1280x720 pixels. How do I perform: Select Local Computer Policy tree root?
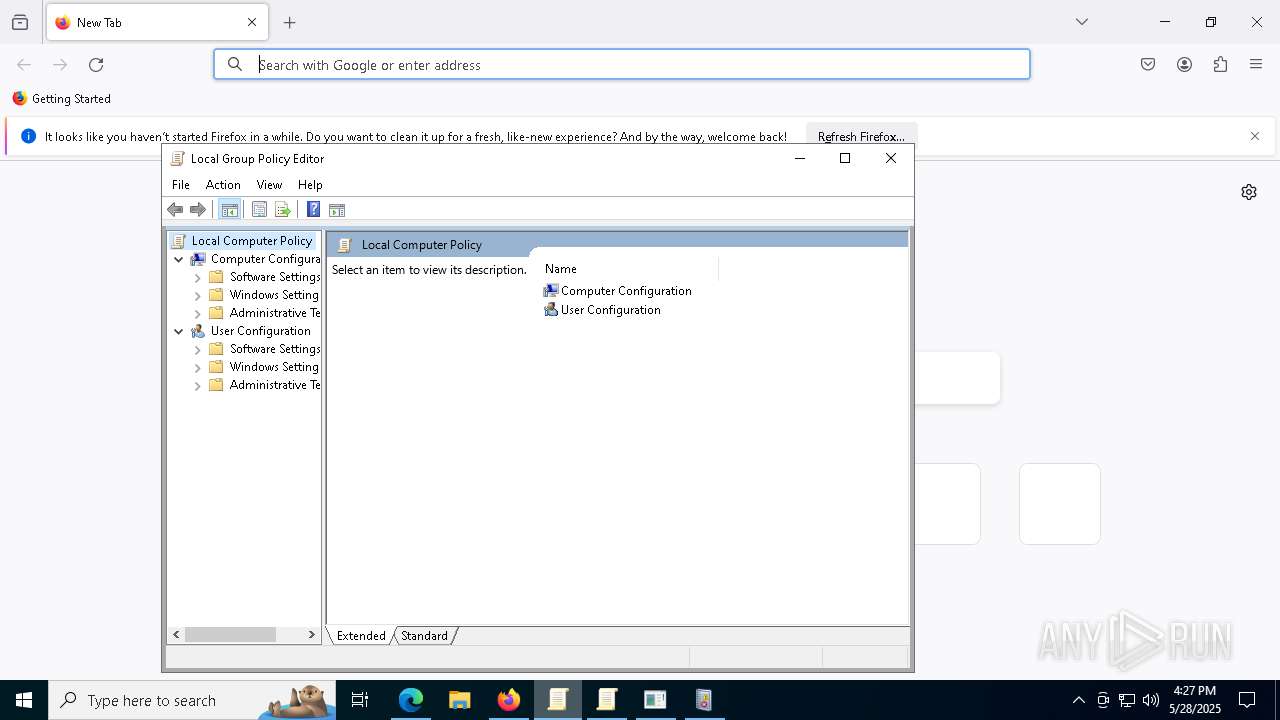pos(252,241)
